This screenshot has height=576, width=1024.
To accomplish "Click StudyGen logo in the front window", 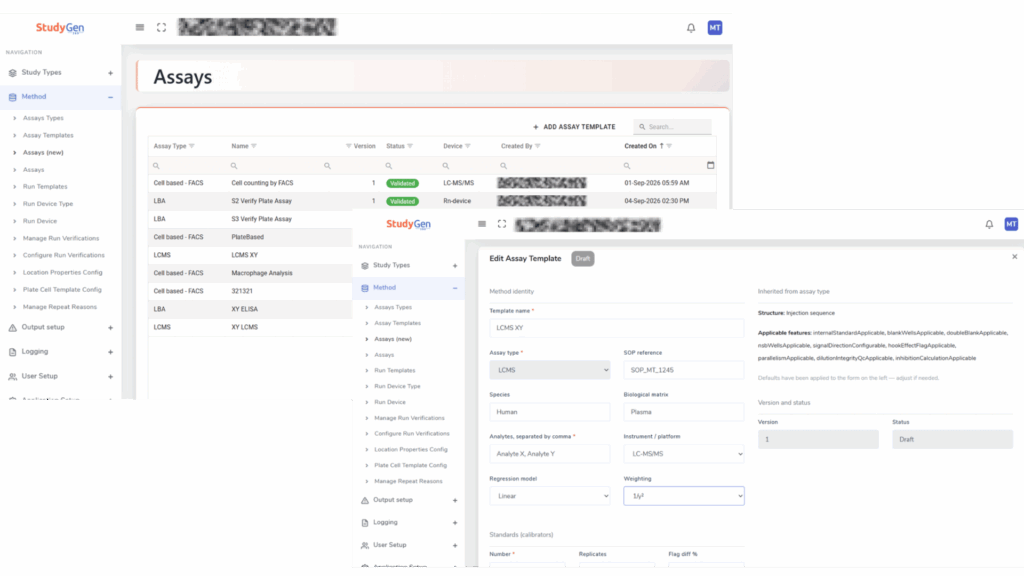I will click(408, 224).
